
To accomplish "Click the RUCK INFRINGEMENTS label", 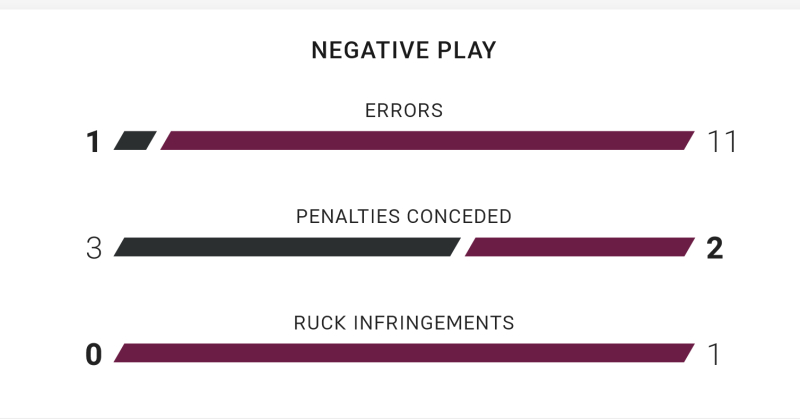I will pyautogui.click(x=404, y=323).
